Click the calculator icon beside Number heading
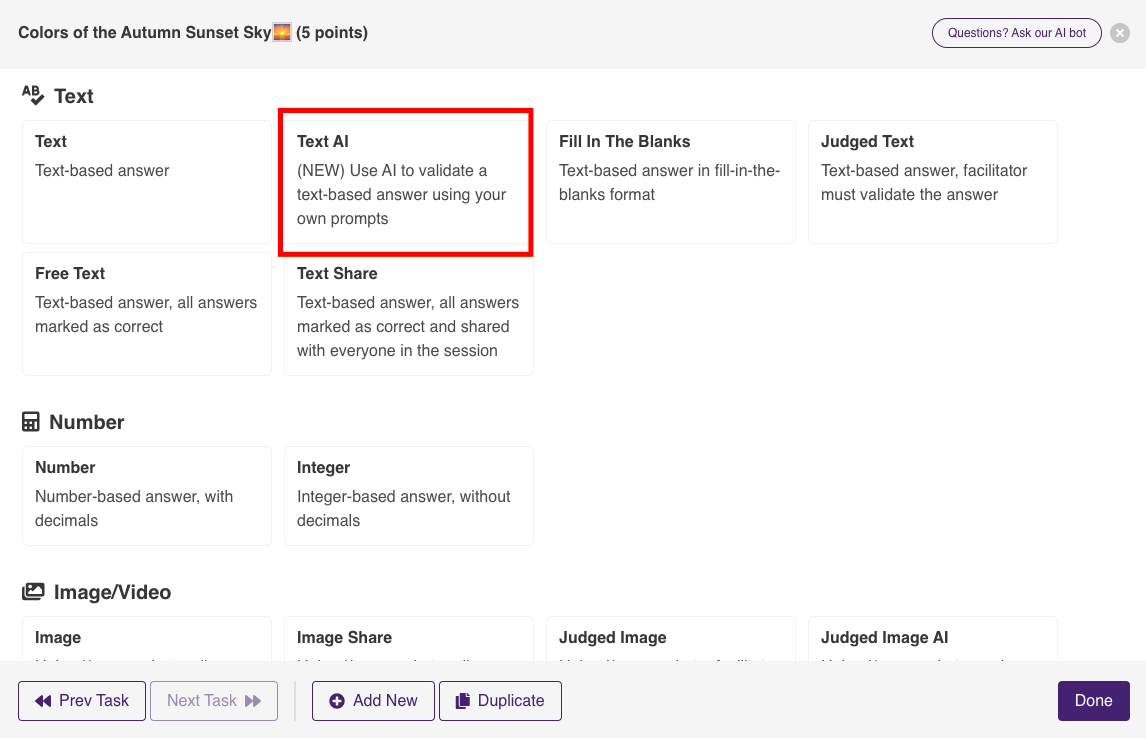 (33, 421)
